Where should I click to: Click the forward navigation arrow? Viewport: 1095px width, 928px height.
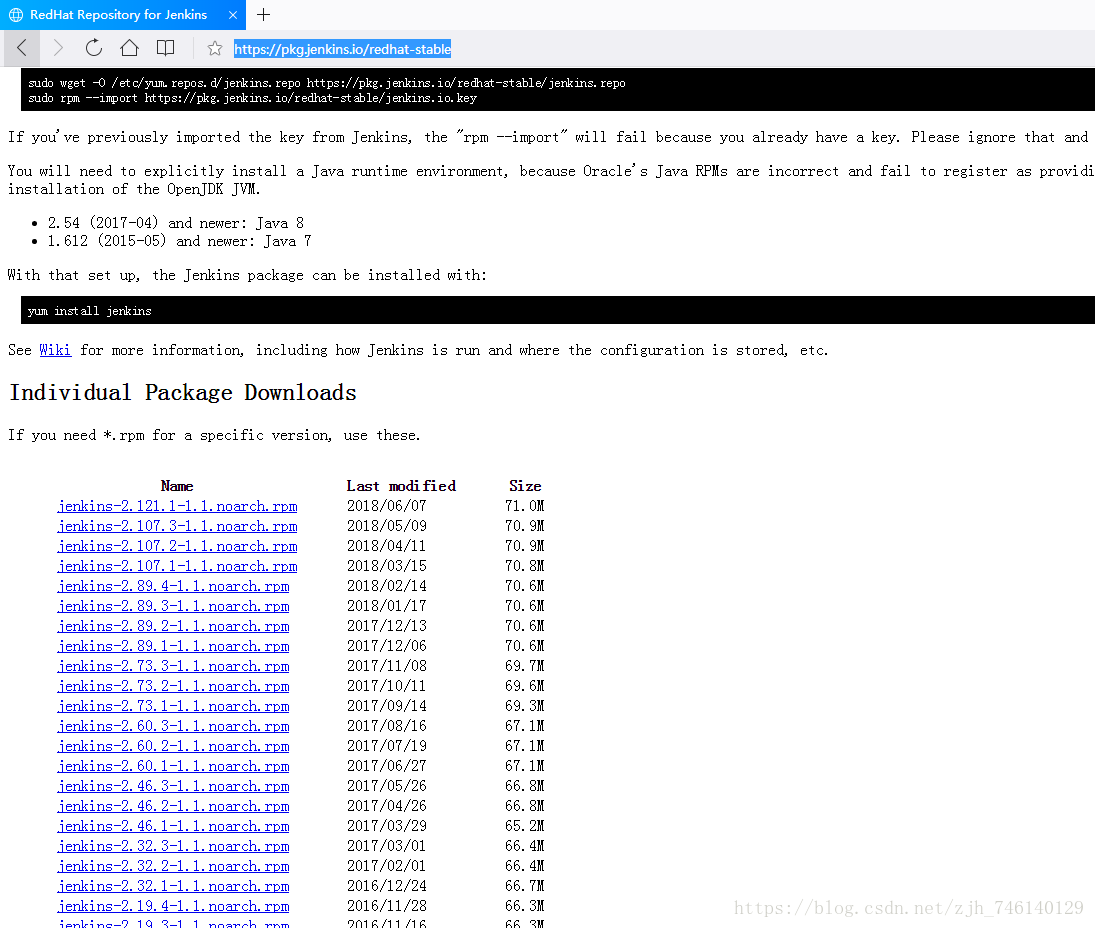58,48
